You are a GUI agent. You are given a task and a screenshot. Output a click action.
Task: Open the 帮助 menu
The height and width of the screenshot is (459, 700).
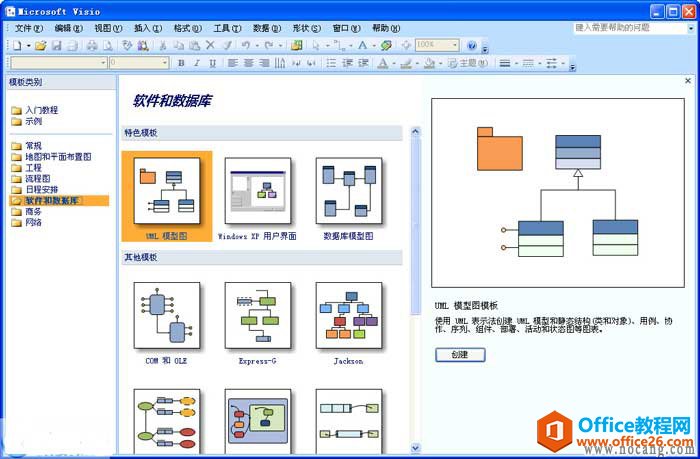click(x=386, y=28)
